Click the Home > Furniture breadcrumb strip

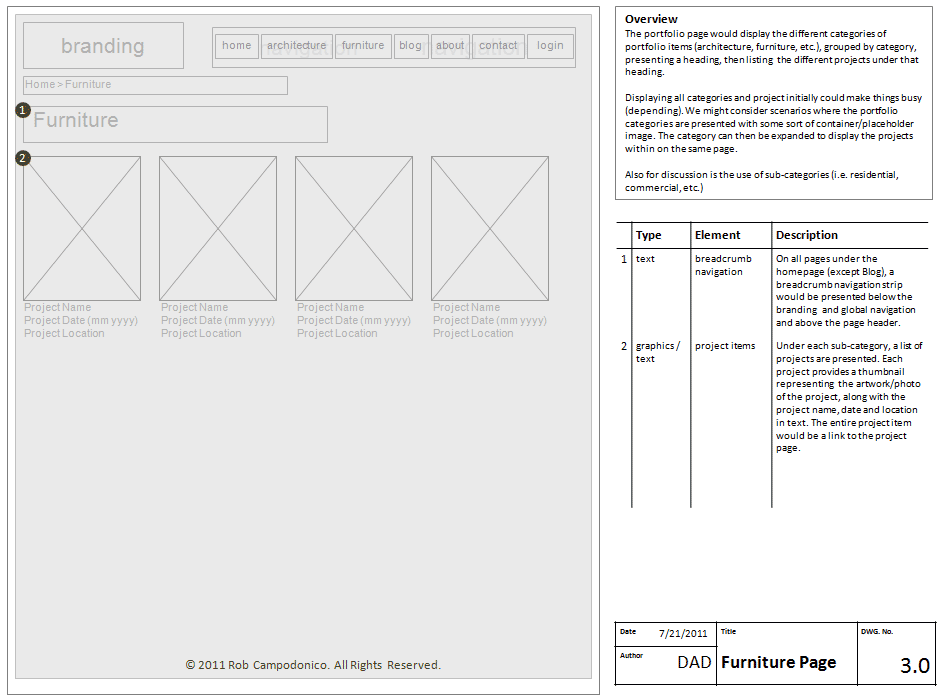point(155,85)
